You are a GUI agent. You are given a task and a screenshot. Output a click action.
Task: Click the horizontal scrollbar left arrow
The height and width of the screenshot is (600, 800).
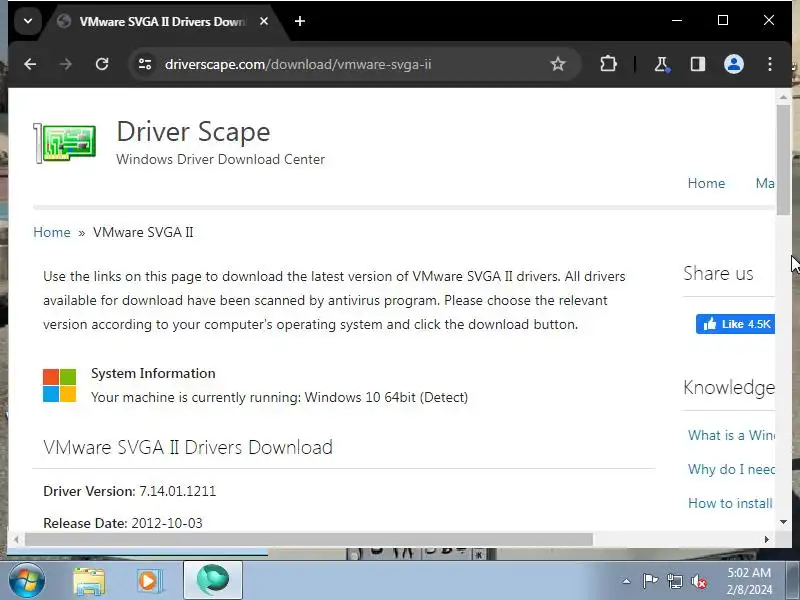pyautogui.click(x=16, y=539)
